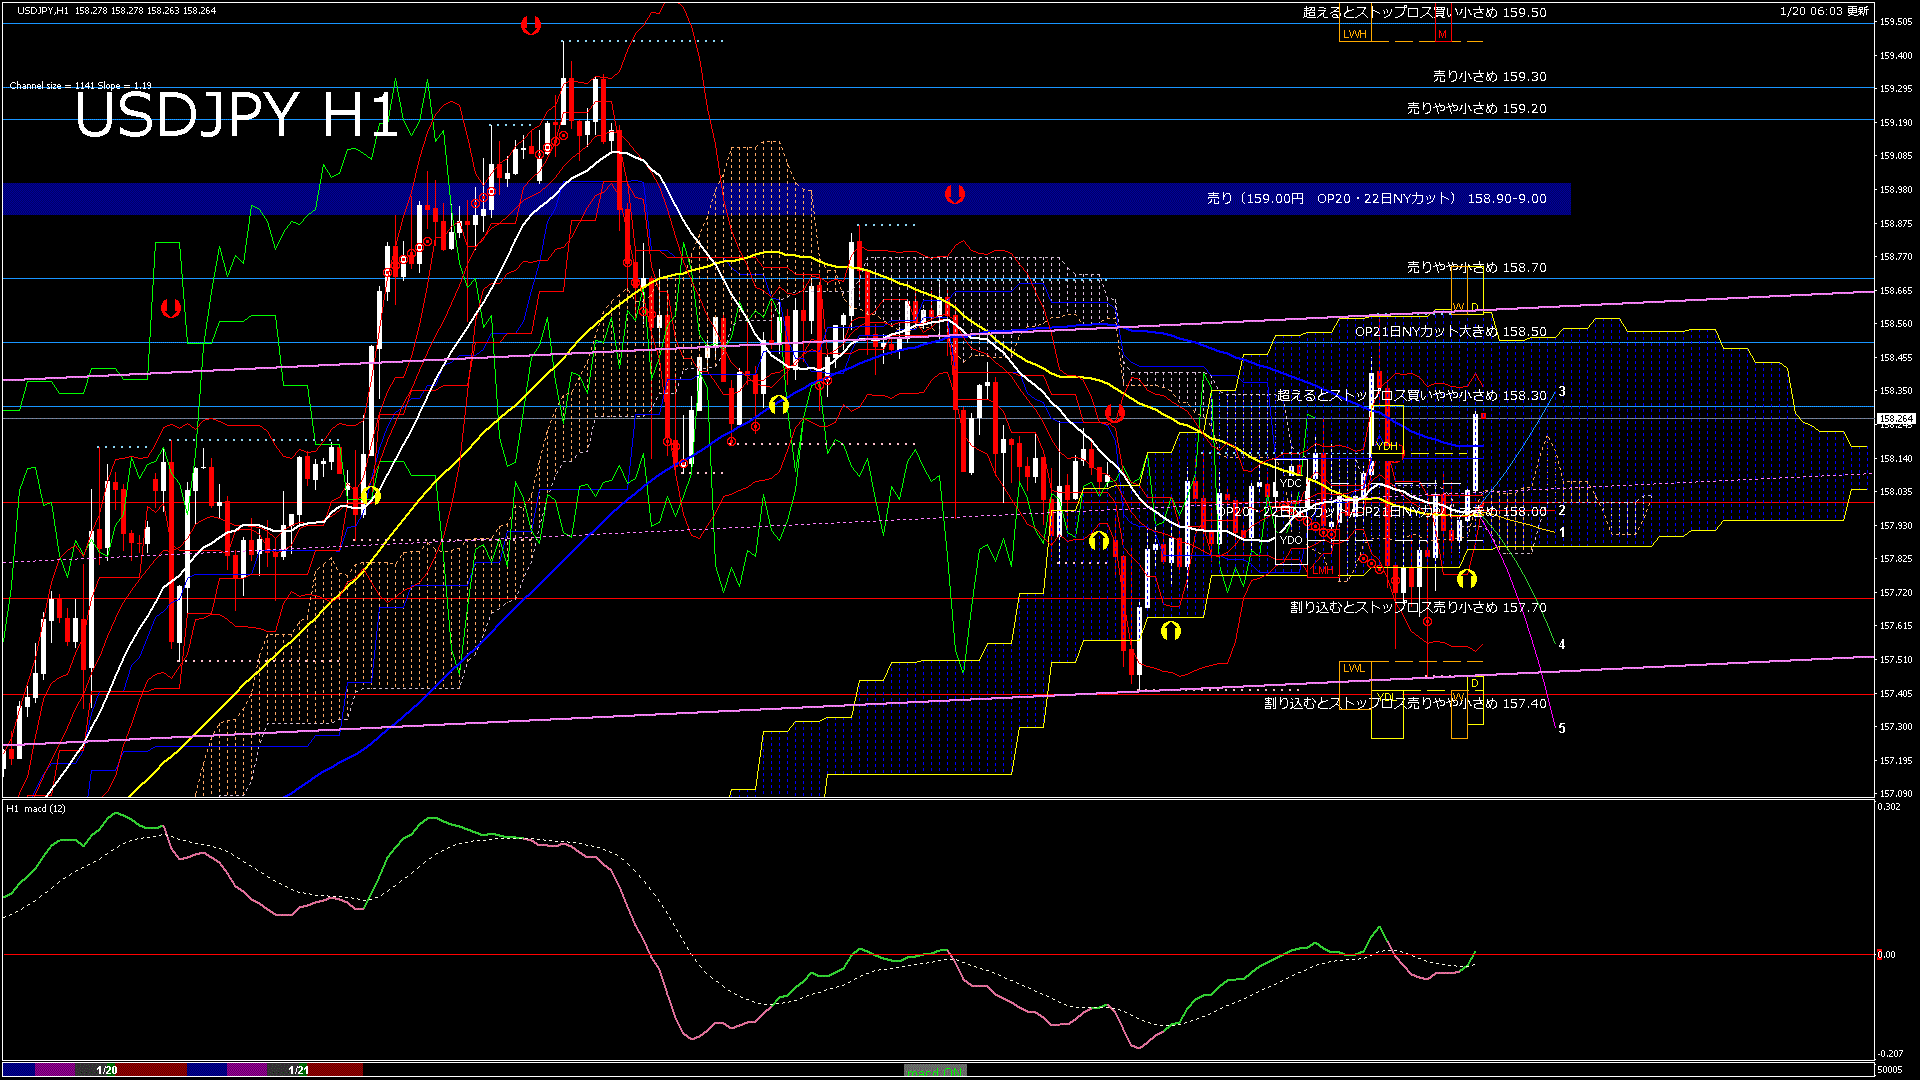Click the YDO yesterday-open label box

click(x=1291, y=540)
